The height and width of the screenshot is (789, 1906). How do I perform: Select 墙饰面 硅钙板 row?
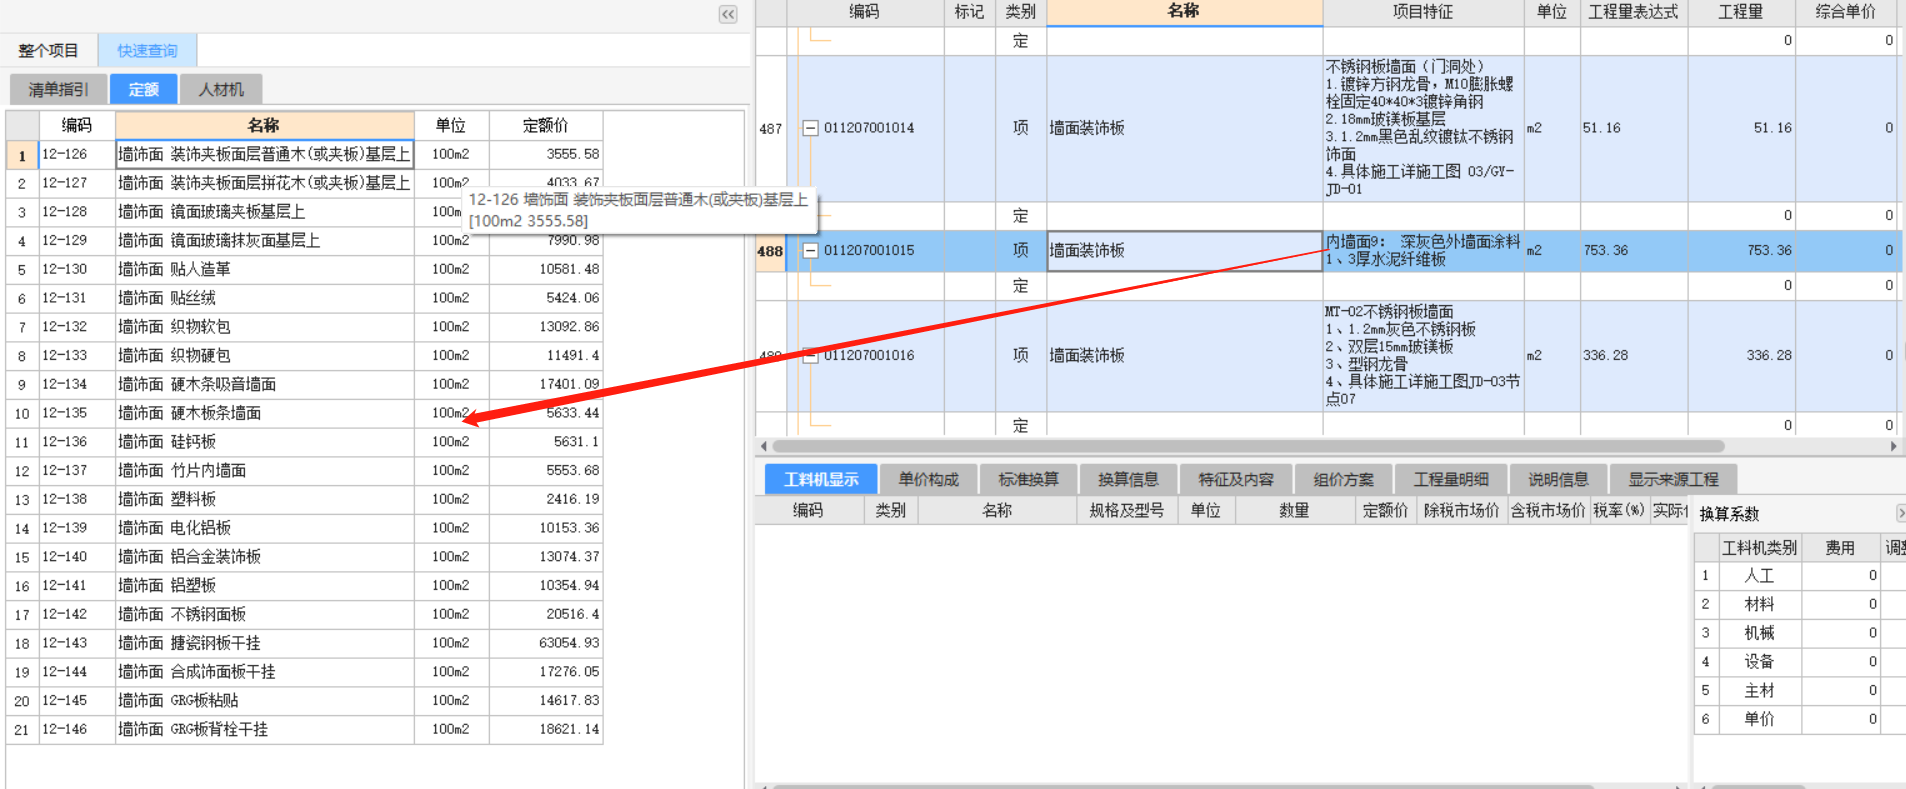(304, 441)
